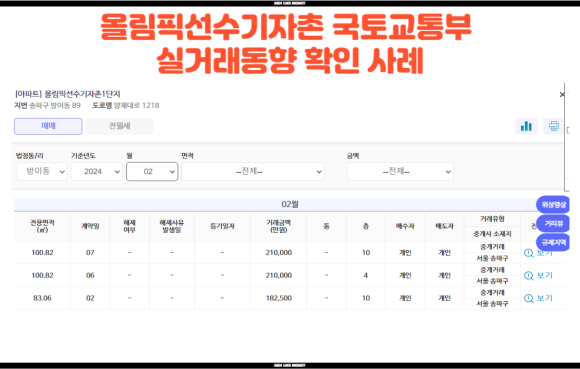This screenshot has height=369, width=580.
Task: Click magnifier icon in the 83.06 row
Action: (x=529, y=298)
